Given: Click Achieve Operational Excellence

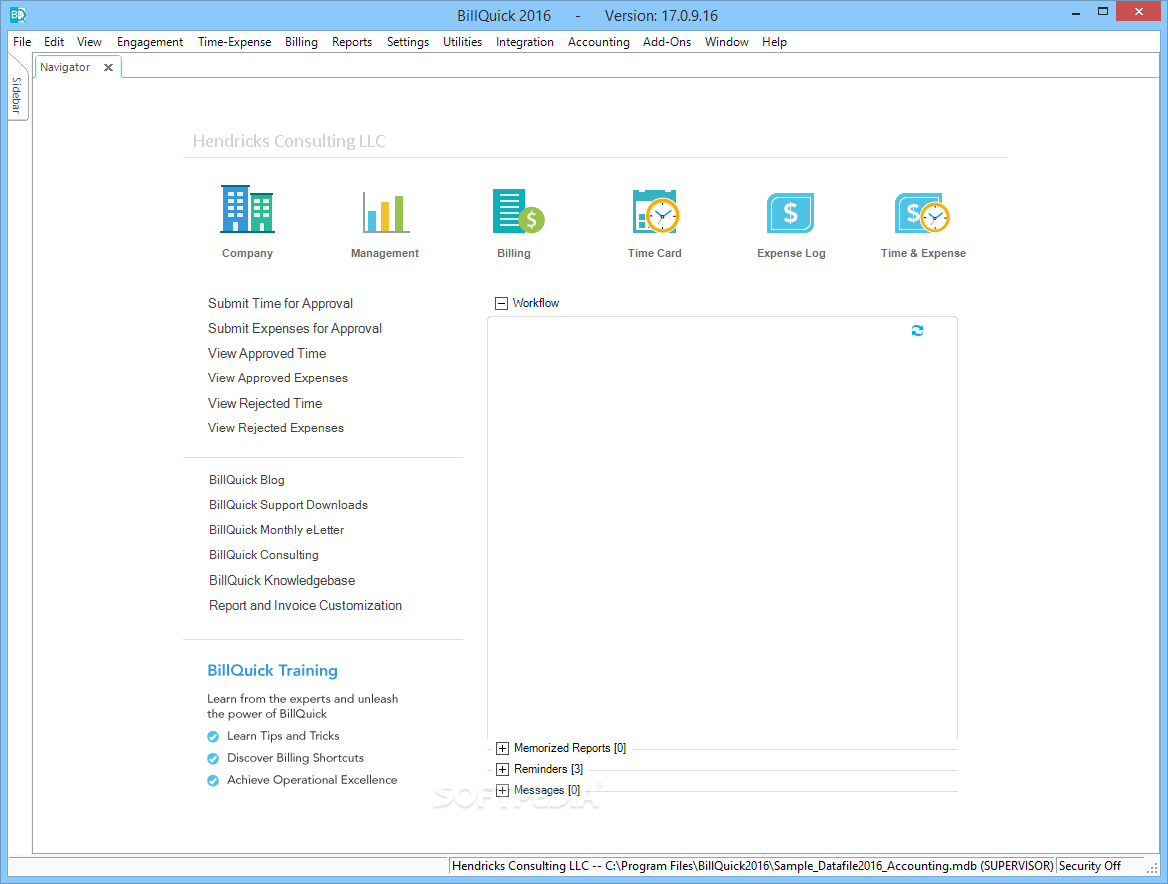Looking at the screenshot, I should coord(312,780).
